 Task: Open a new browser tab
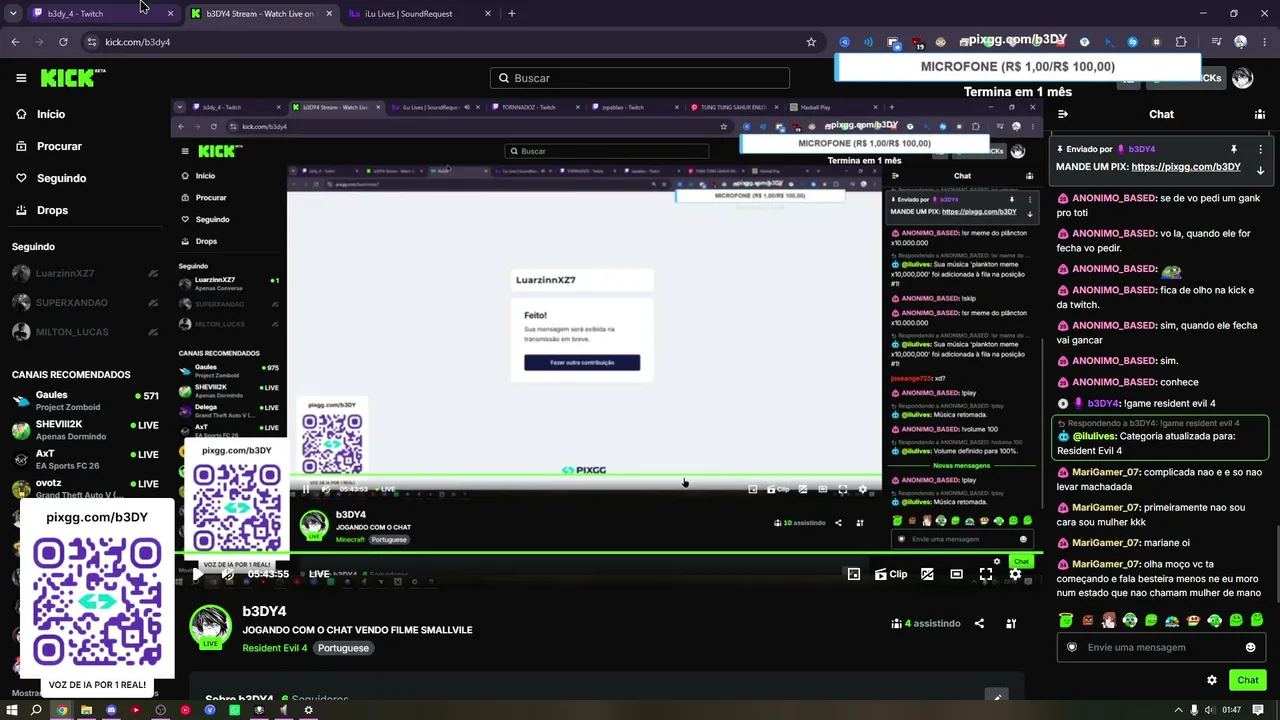[x=512, y=14]
